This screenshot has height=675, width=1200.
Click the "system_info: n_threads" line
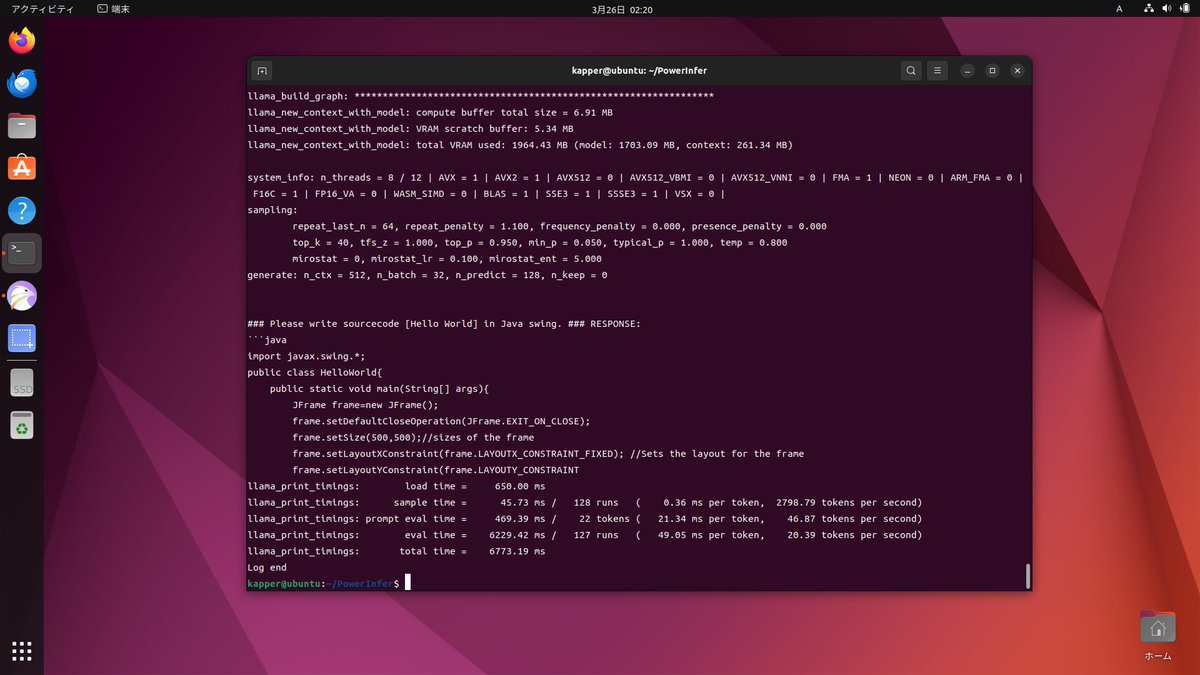(x=635, y=177)
